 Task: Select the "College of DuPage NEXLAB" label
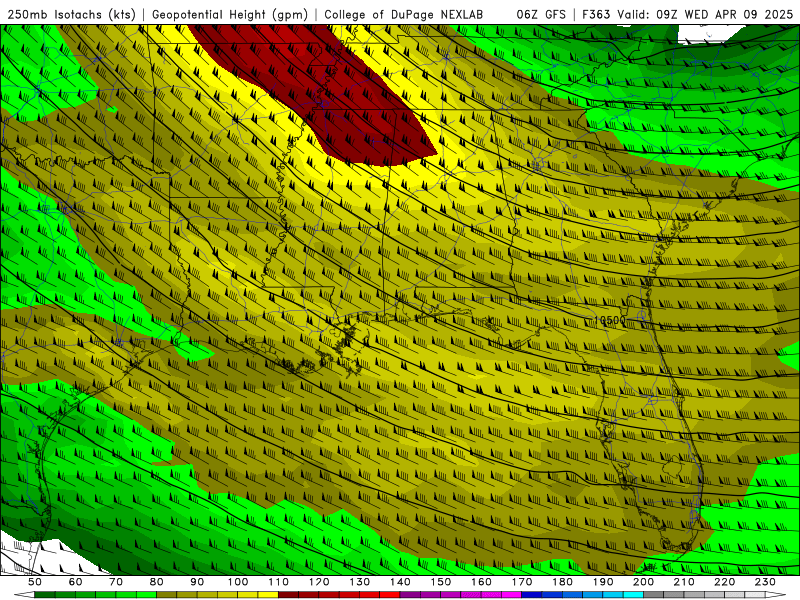coord(403,15)
